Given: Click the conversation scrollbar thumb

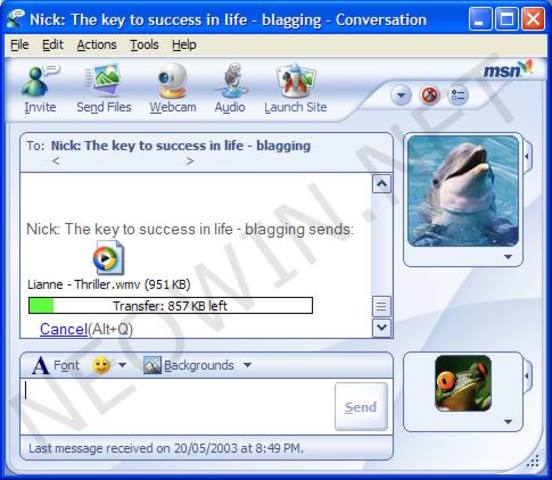Looking at the screenshot, I should [382, 306].
